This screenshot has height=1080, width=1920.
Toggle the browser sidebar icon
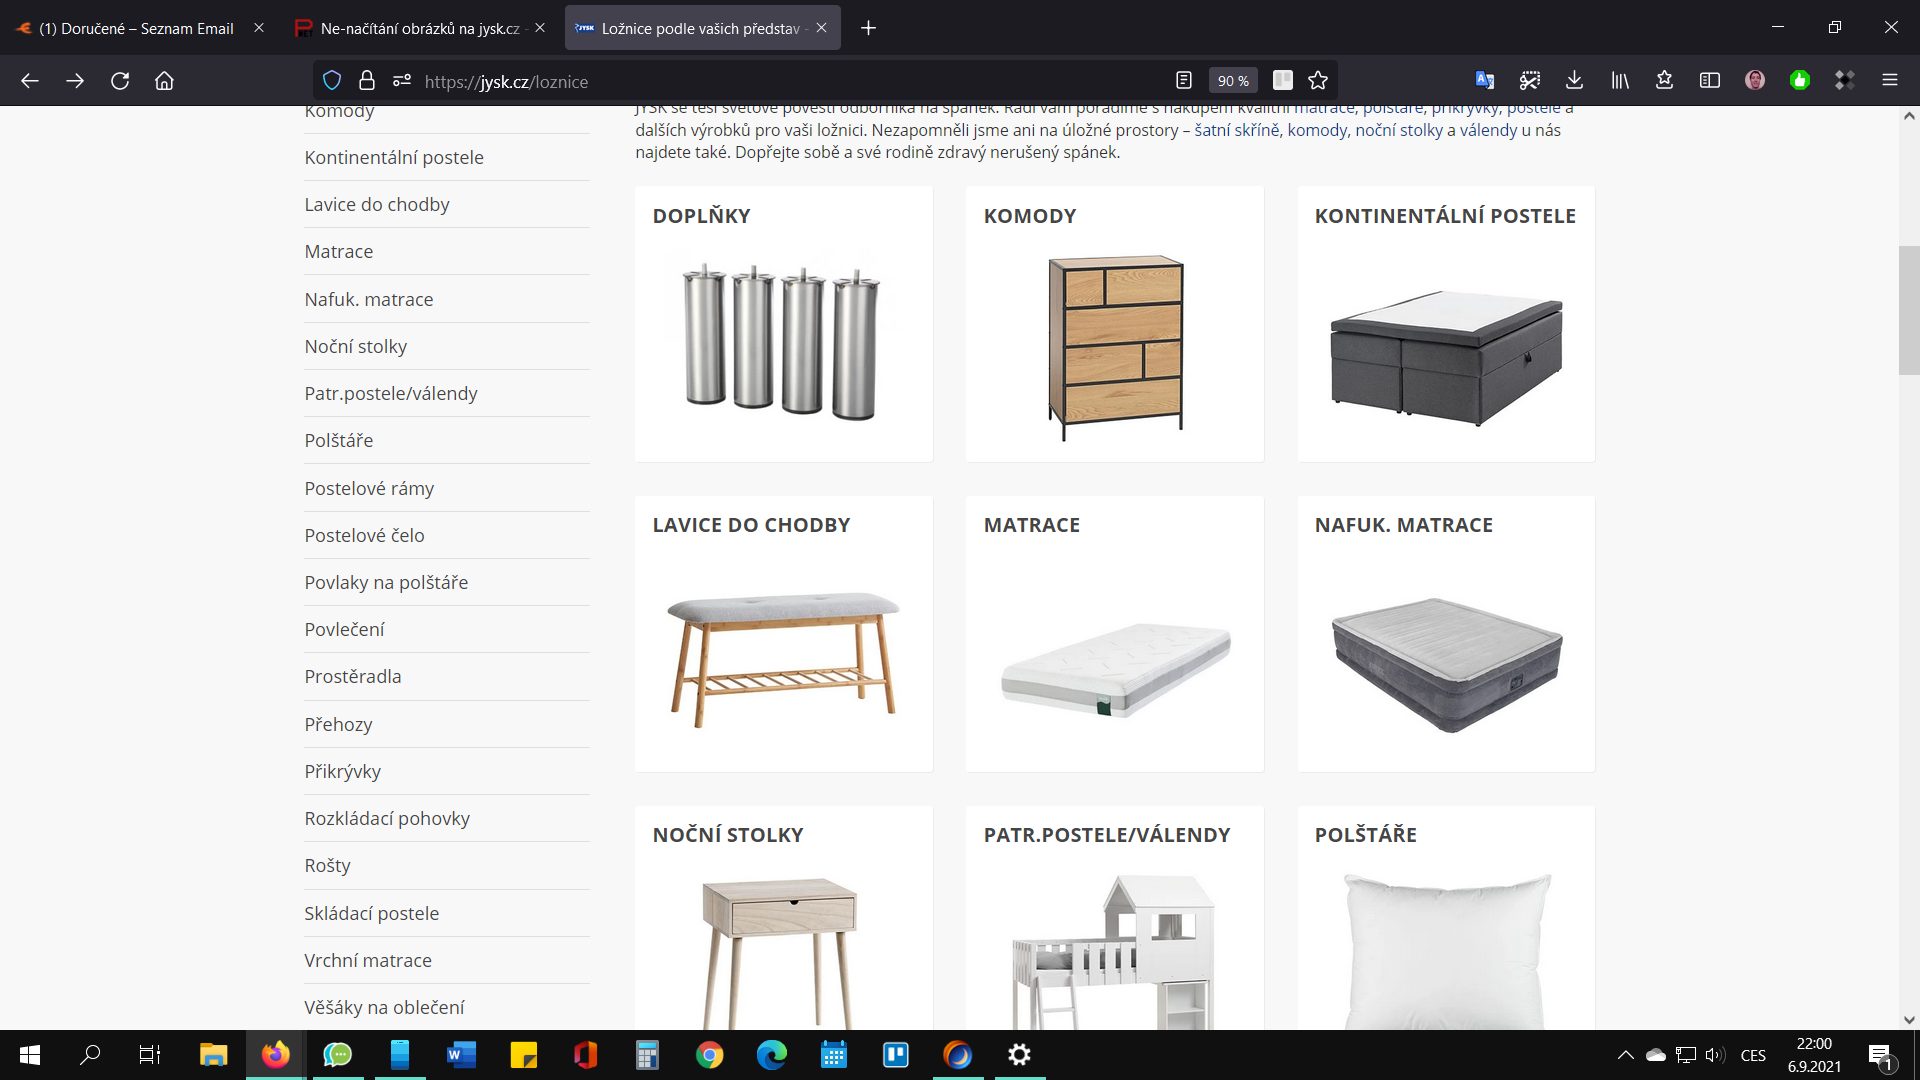click(x=1710, y=81)
